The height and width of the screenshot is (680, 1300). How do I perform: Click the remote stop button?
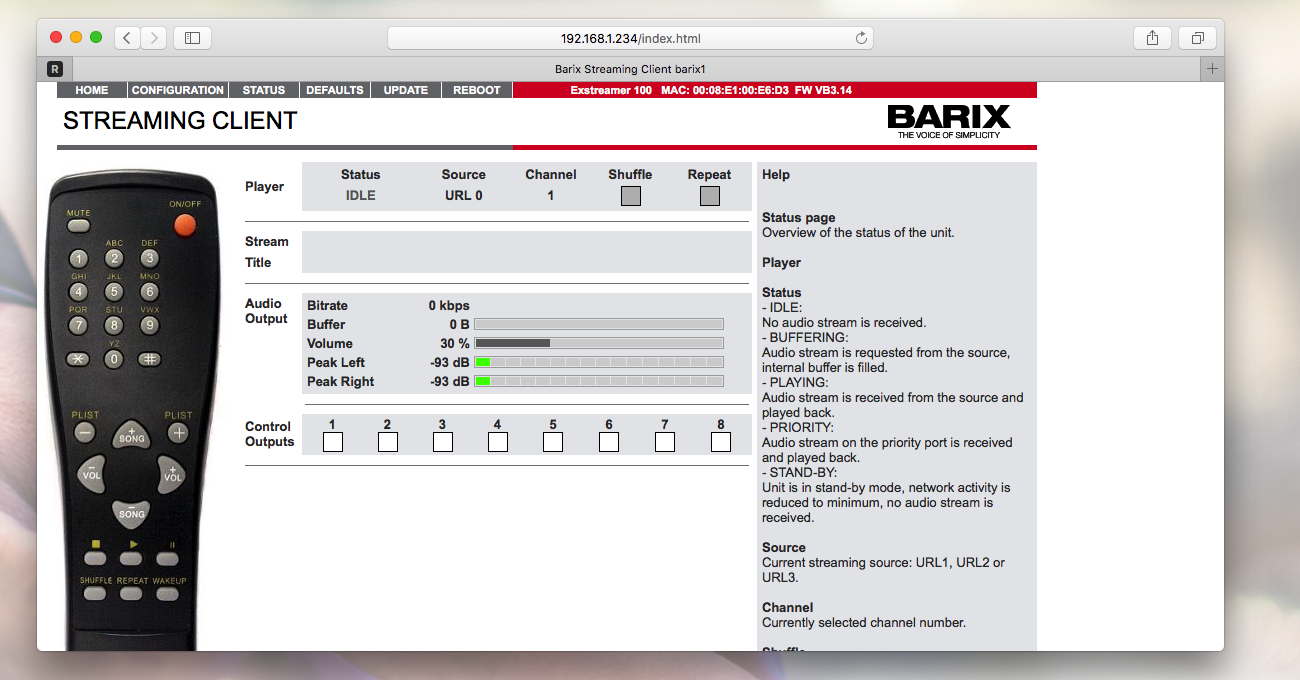[95, 557]
